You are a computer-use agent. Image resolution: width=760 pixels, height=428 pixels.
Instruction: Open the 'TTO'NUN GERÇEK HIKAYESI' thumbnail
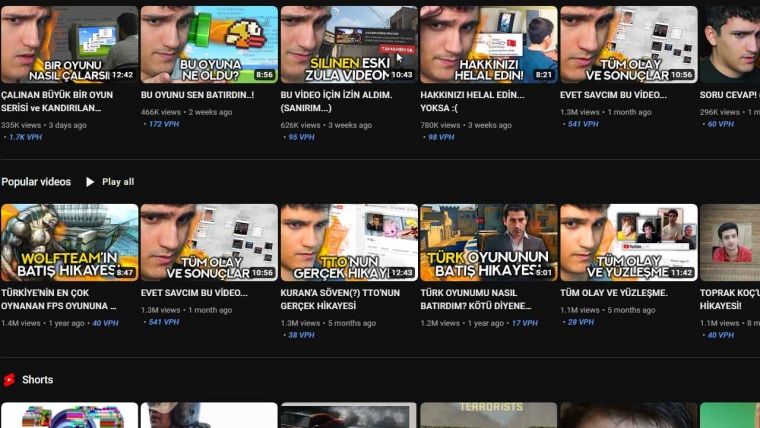coord(349,242)
